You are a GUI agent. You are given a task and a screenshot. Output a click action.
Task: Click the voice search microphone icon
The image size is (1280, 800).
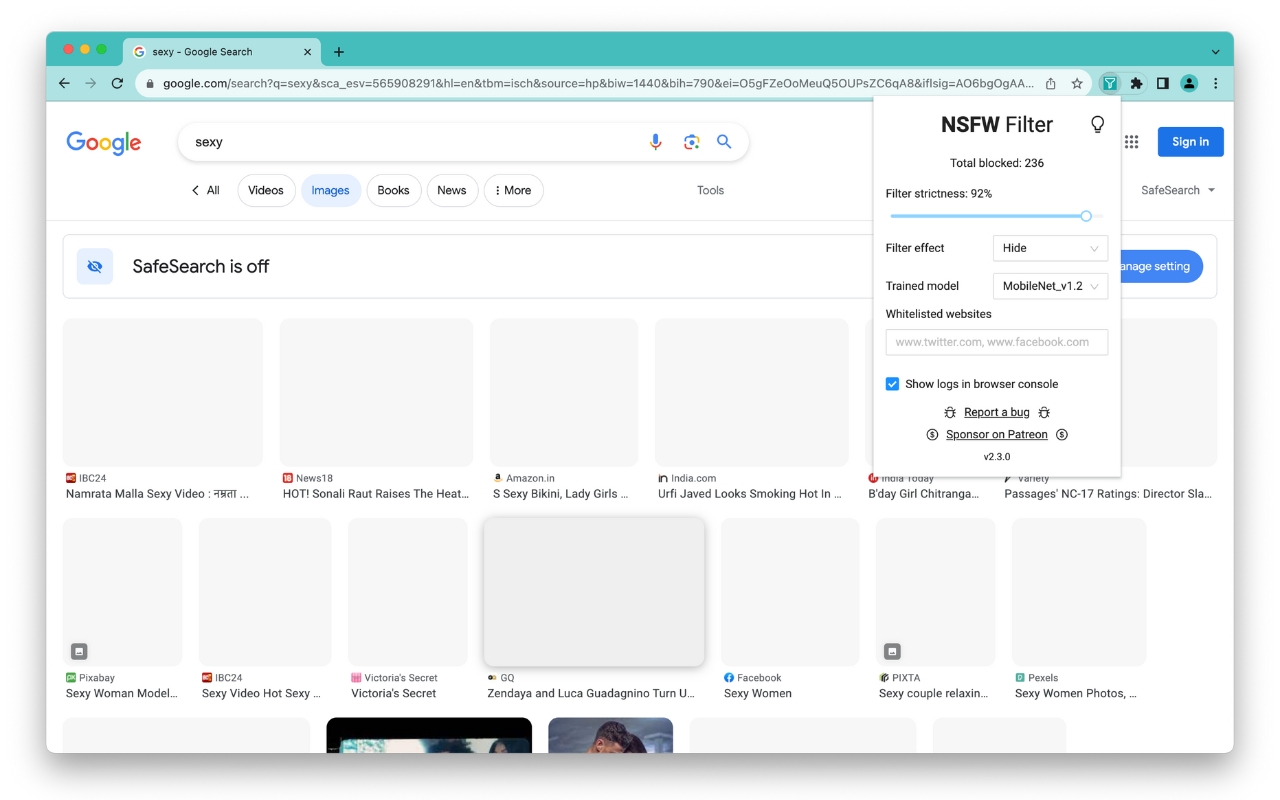coord(655,142)
